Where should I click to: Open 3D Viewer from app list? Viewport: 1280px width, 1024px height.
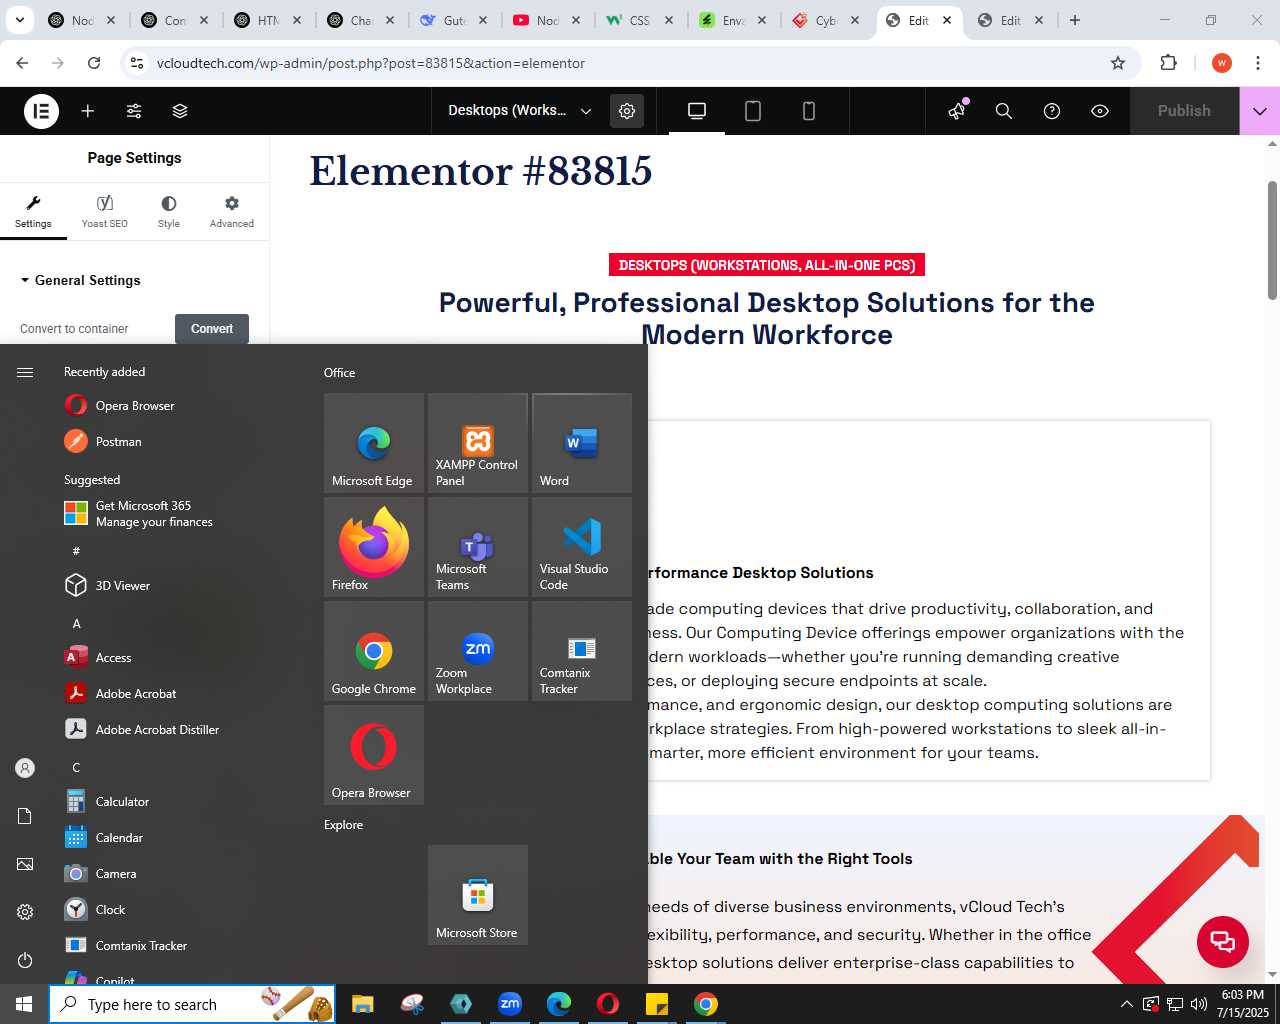pos(122,585)
